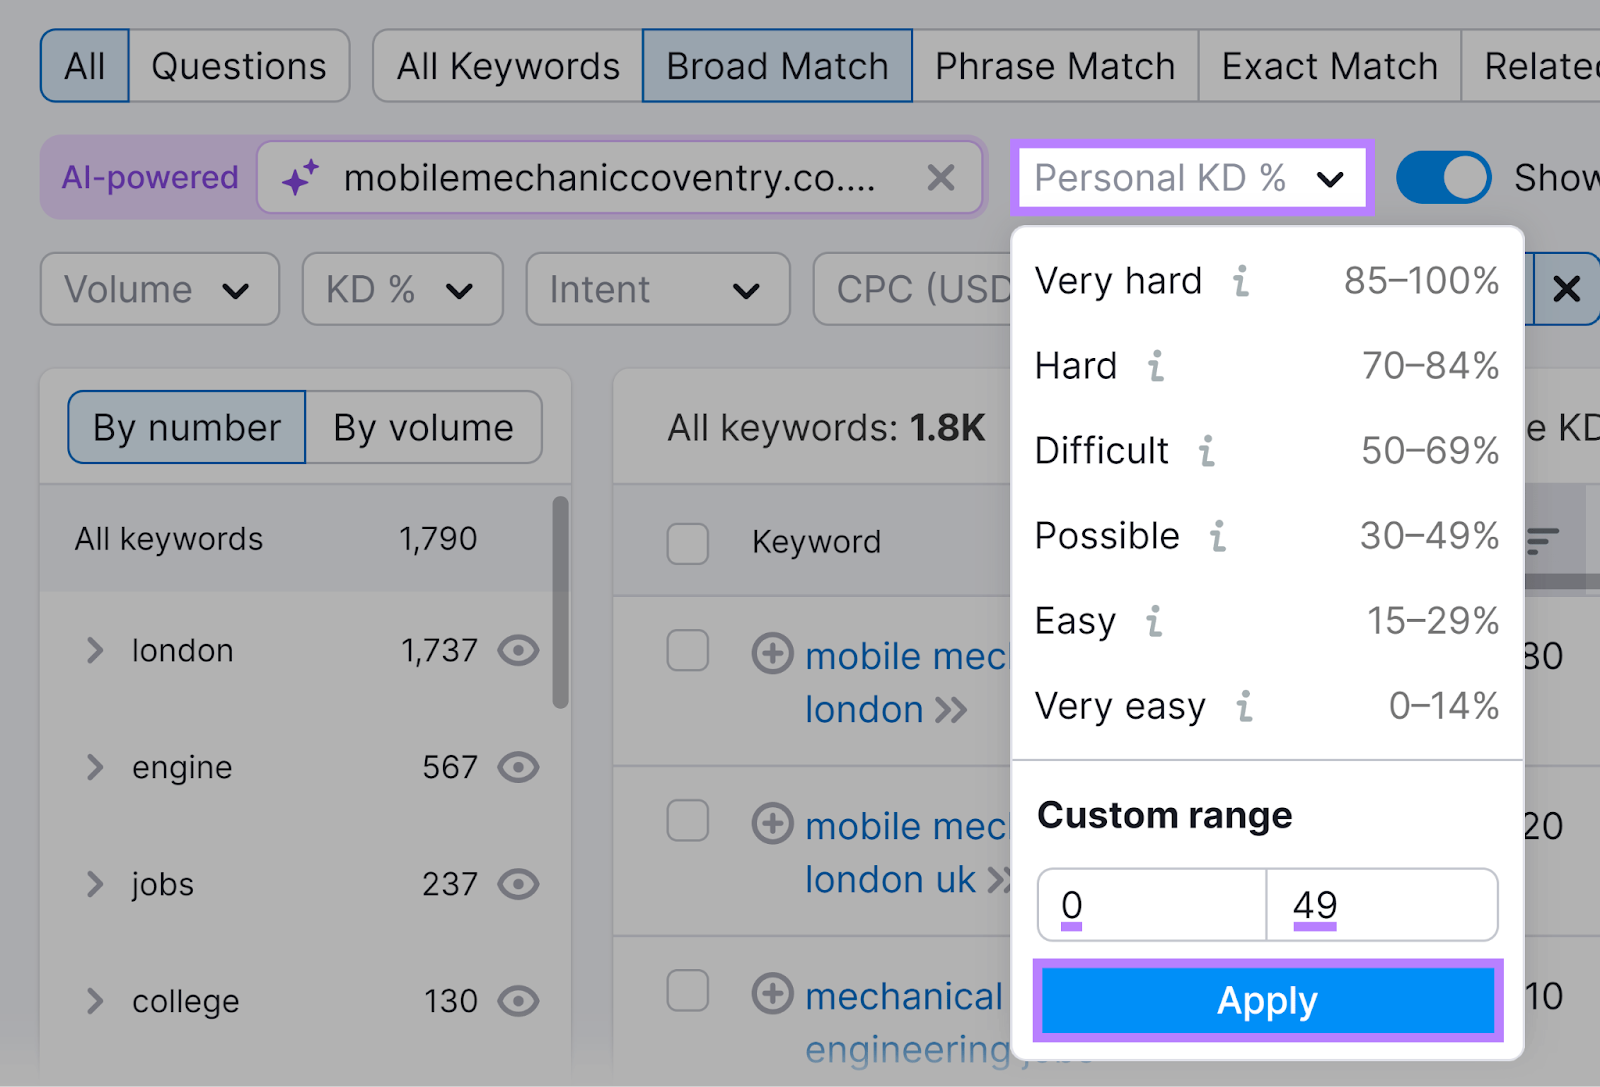Open the Intent filter dropdown
1600x1087 pixels.
(657, 289)
